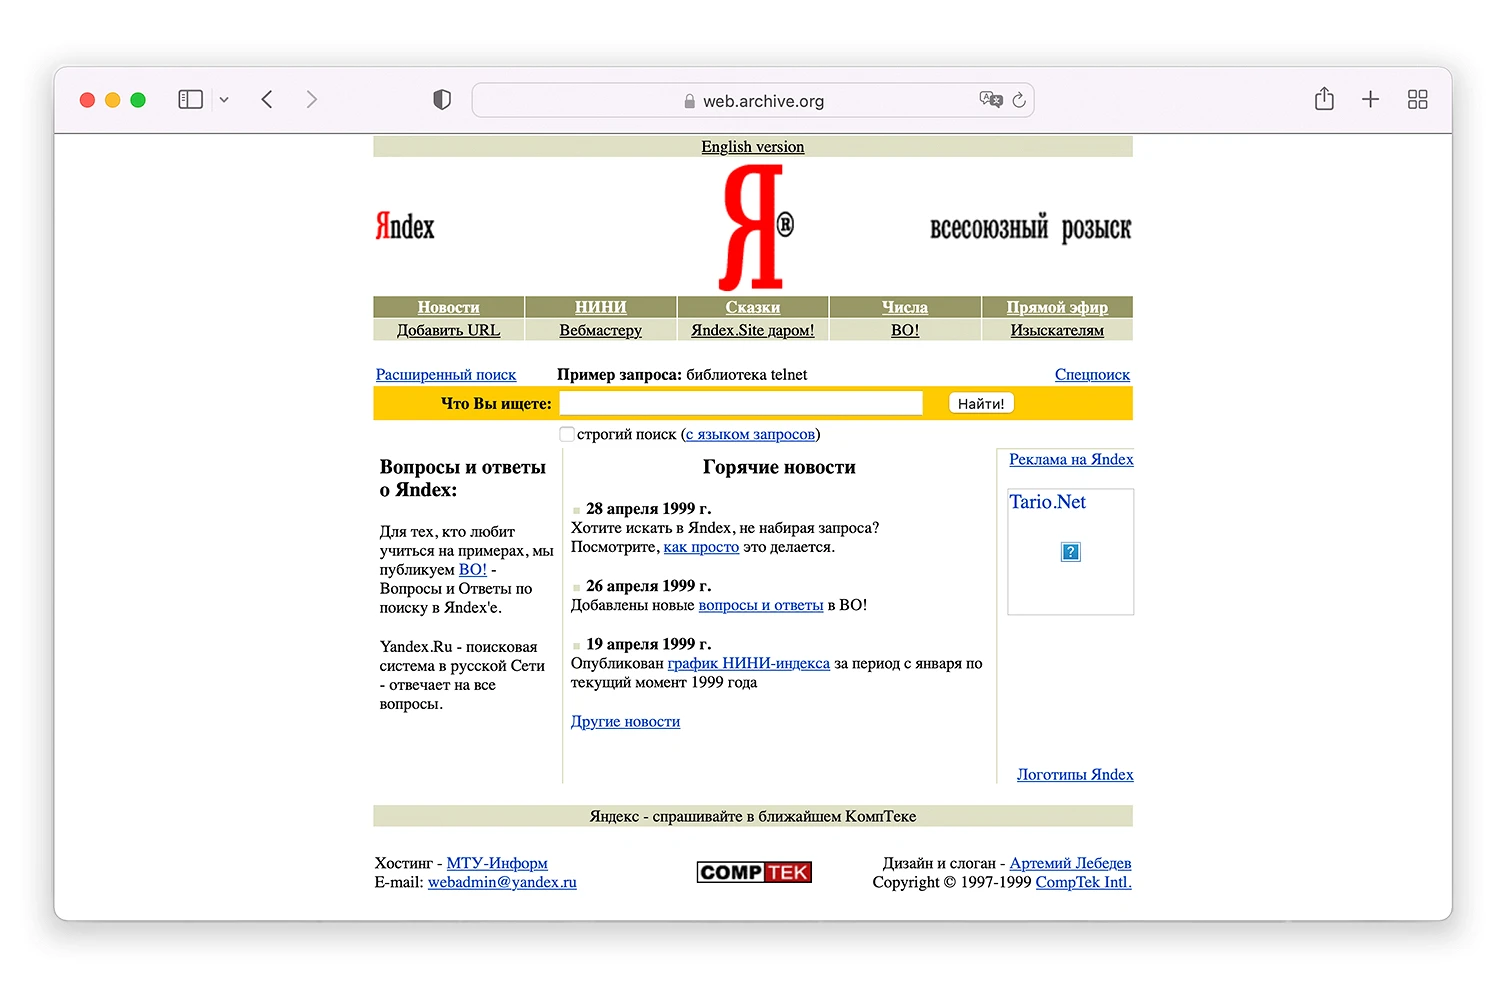Viewport: 1500px width, 1000px height.
Task: Select Вебмастеру in the navigation
Action: pyautogui.click(x=601, y=330)
